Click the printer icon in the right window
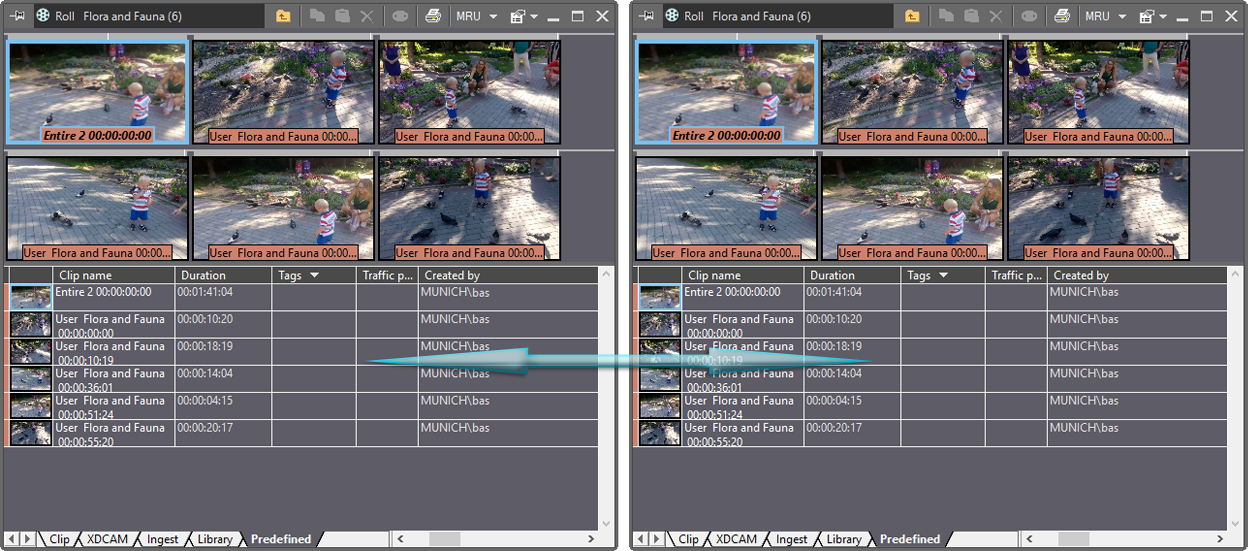1260x551 pixels. [x=1062, y=16]
